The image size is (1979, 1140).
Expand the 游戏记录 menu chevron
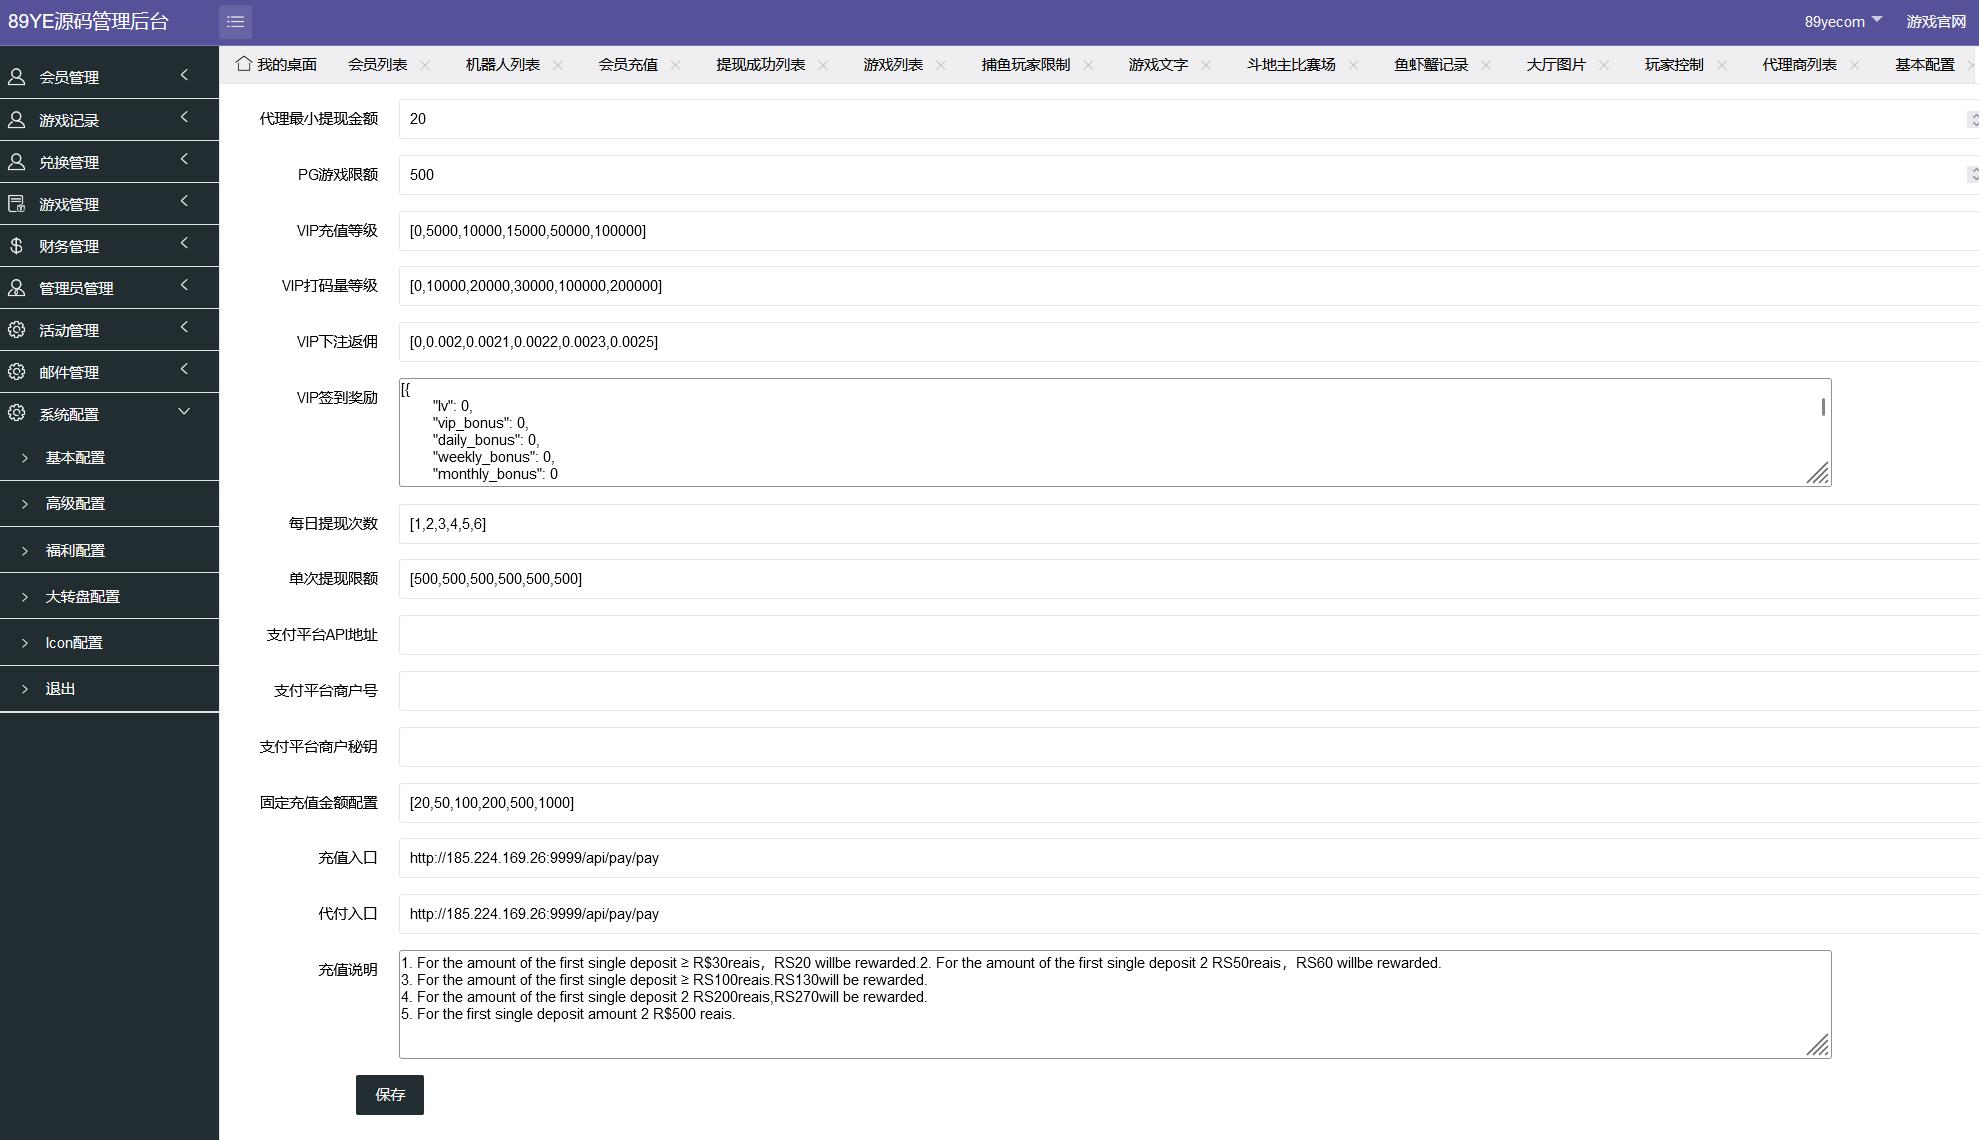coord(184,118)
